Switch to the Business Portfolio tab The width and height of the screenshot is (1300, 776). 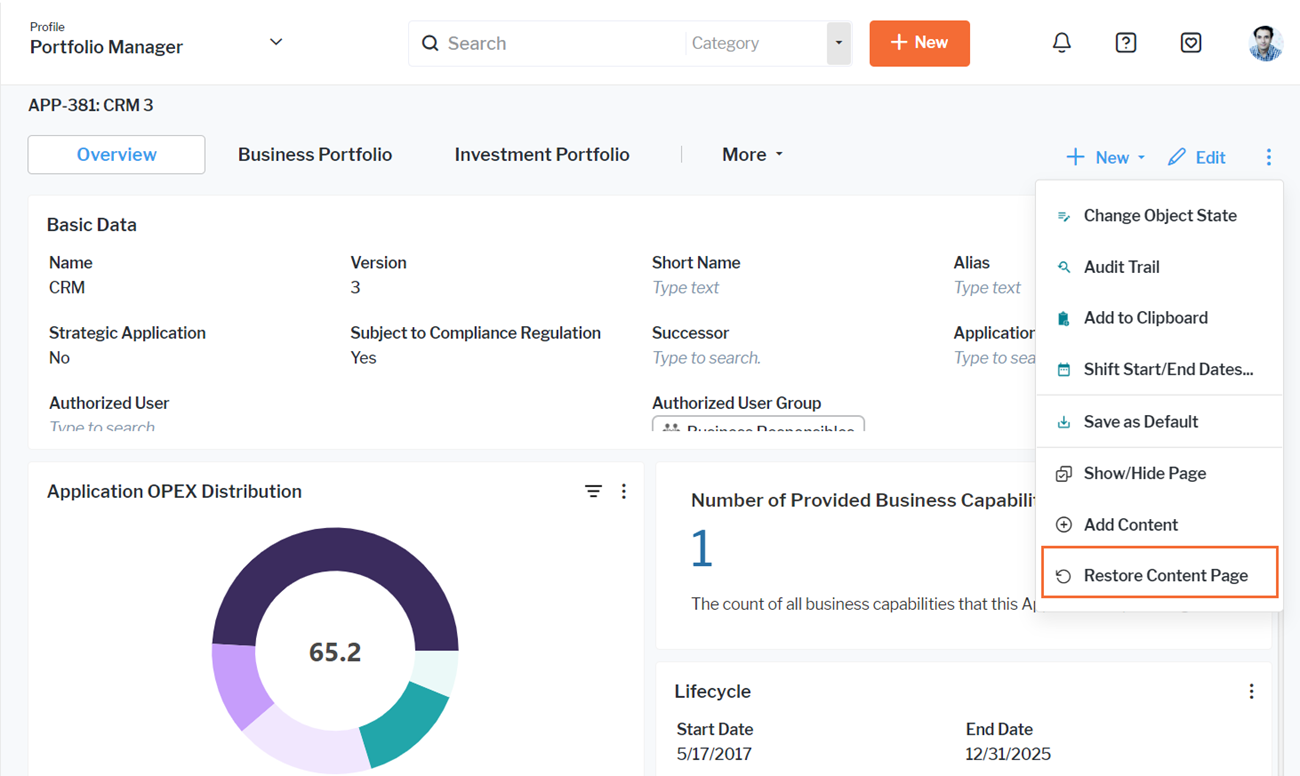(x=315, y=155)
